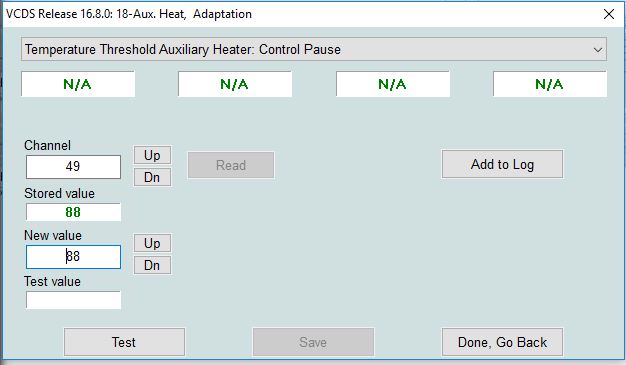Screen dimensions: 626x365
Task: Click the empty Test value field
Action: tap(73, 300)
